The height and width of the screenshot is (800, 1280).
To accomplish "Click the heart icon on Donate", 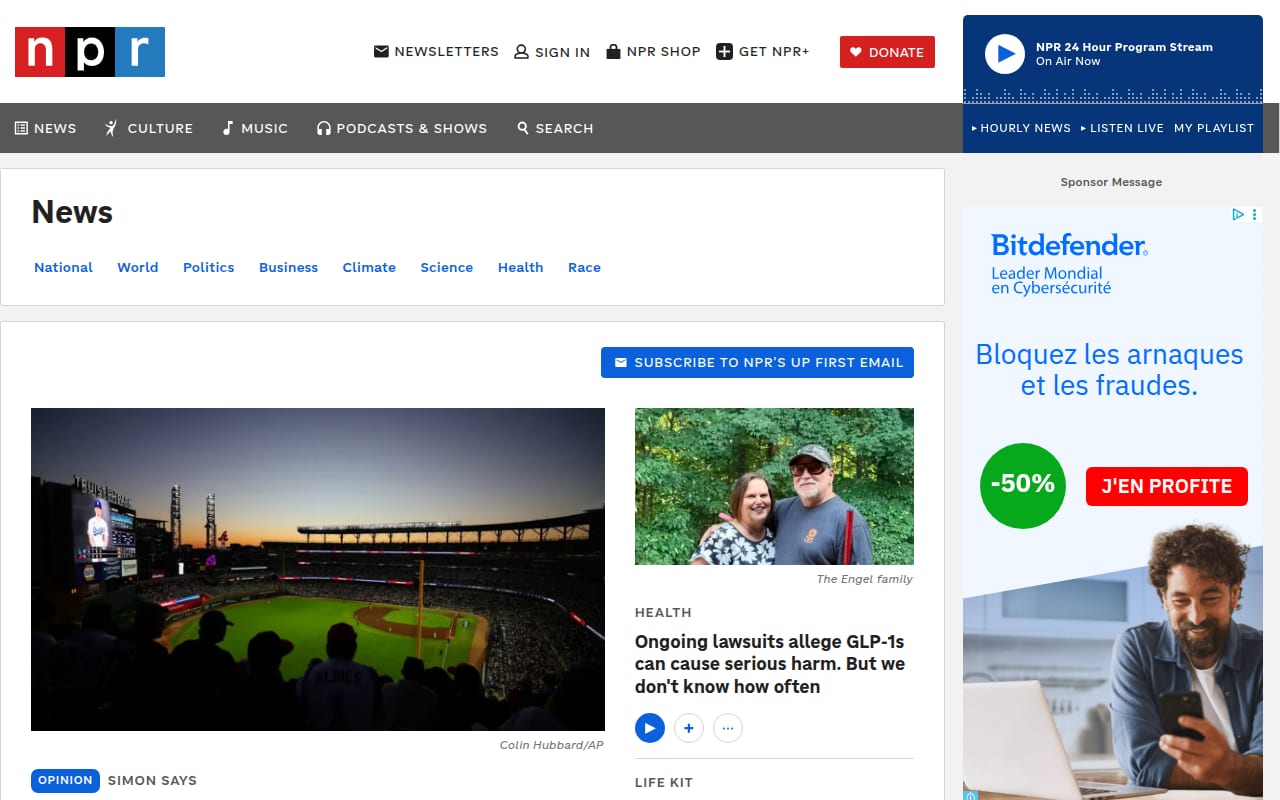I will [856, 52].
